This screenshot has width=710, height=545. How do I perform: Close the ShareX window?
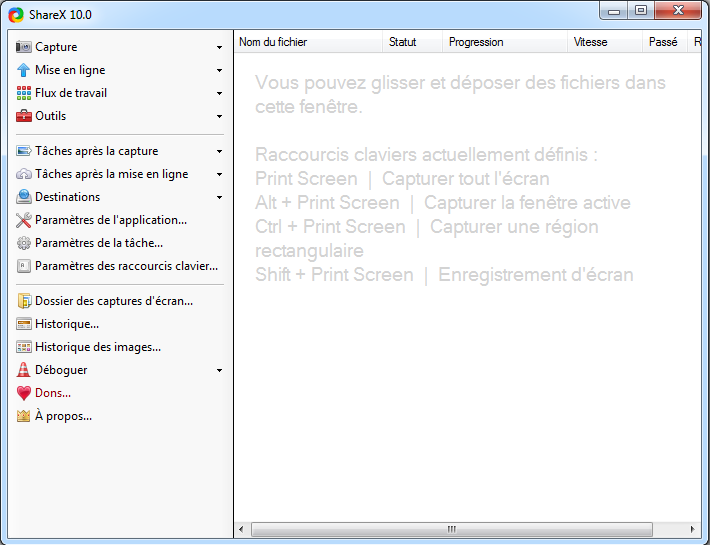678,11
